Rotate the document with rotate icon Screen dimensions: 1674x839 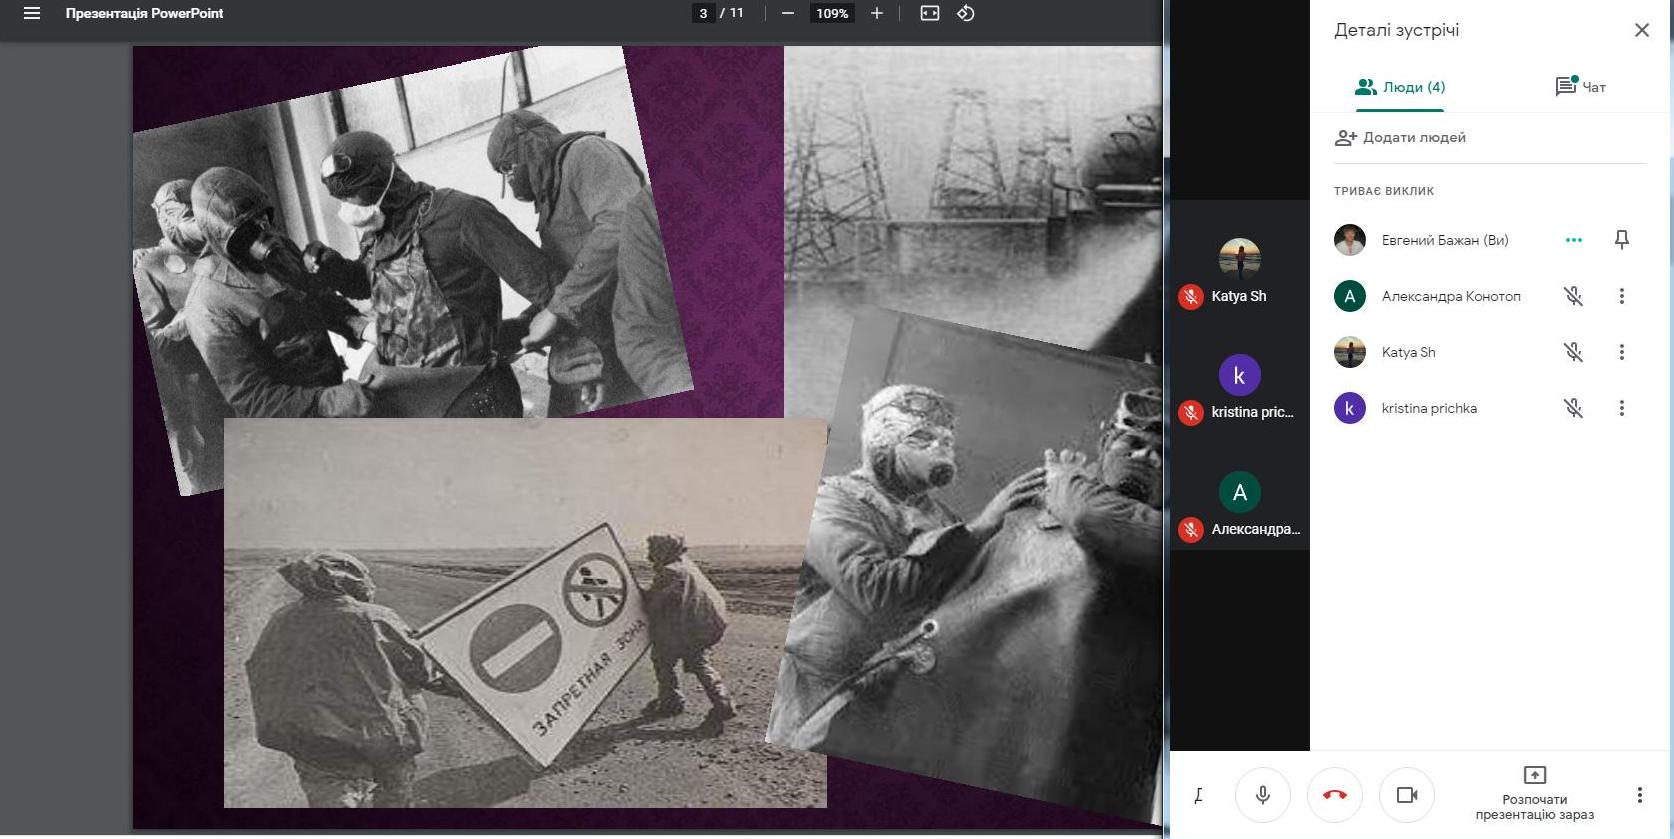[x=966, y=14]
